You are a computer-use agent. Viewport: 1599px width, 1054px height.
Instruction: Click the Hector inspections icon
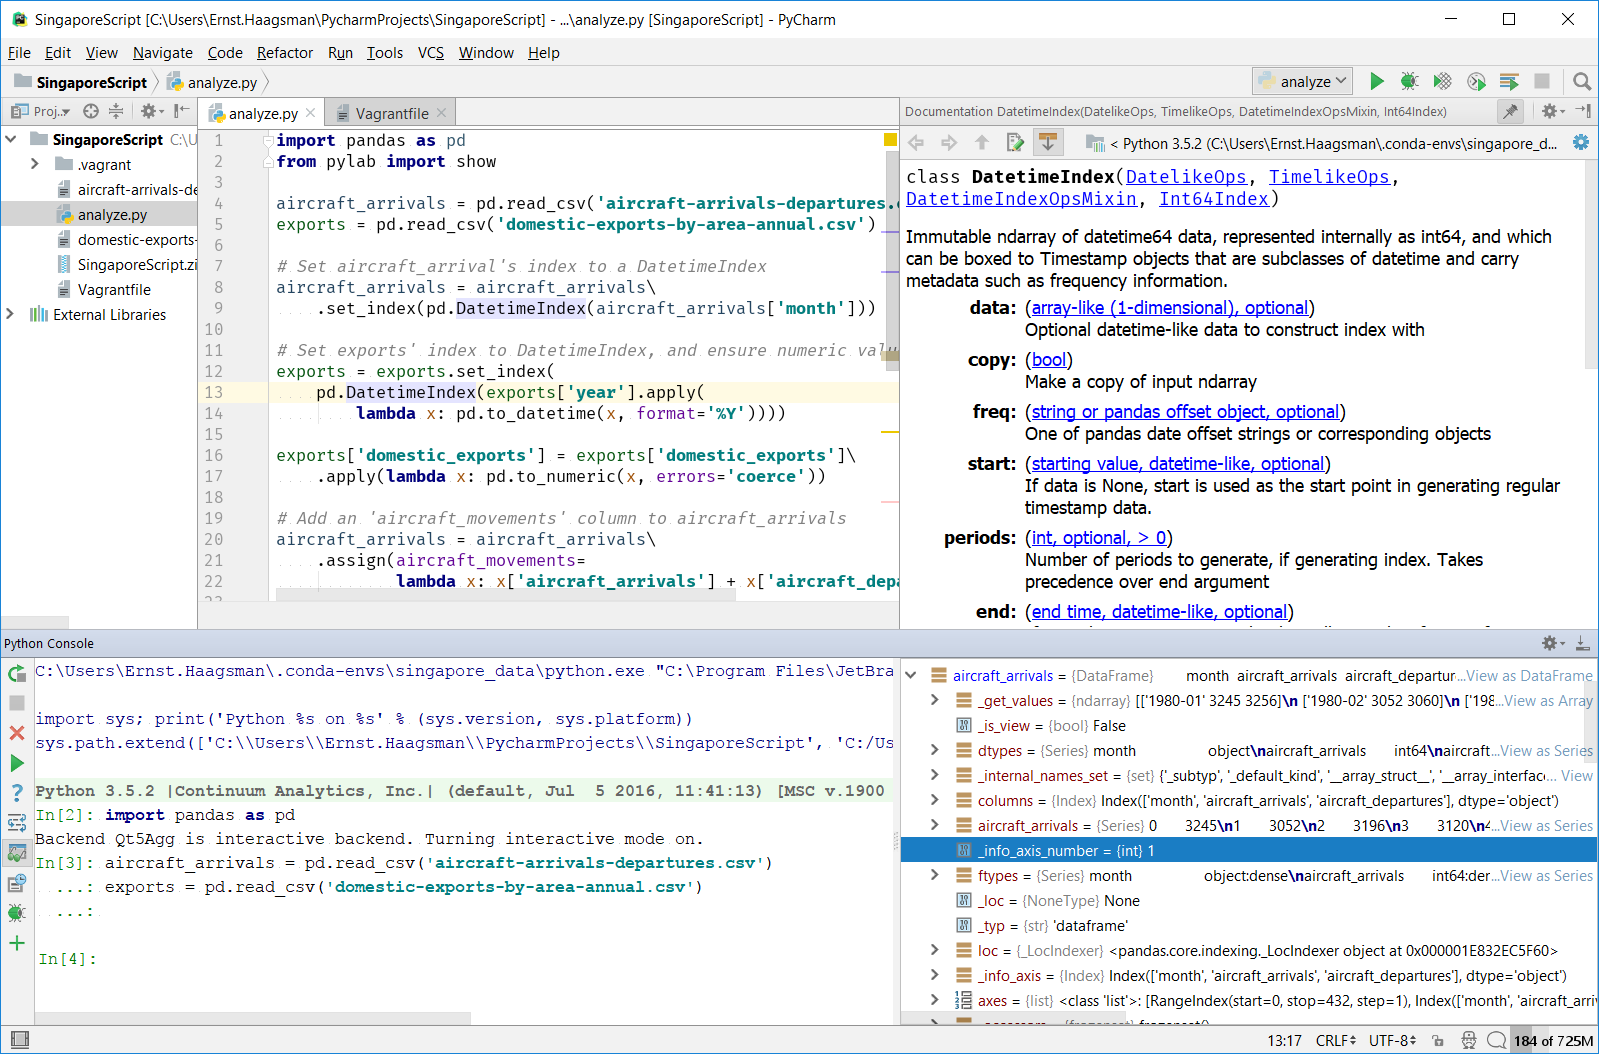pos(1469,1041)
